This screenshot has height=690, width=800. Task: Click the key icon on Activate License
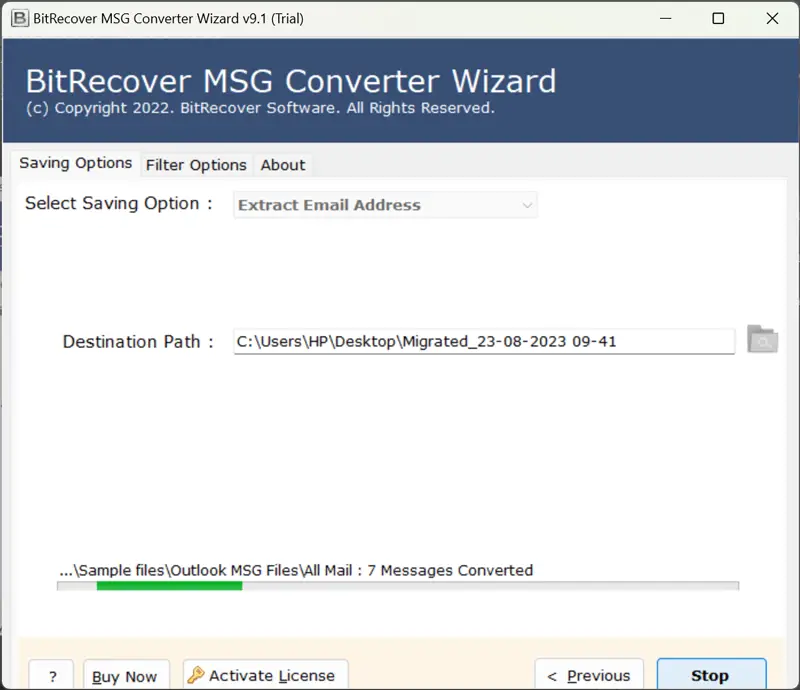click(196, 676)
